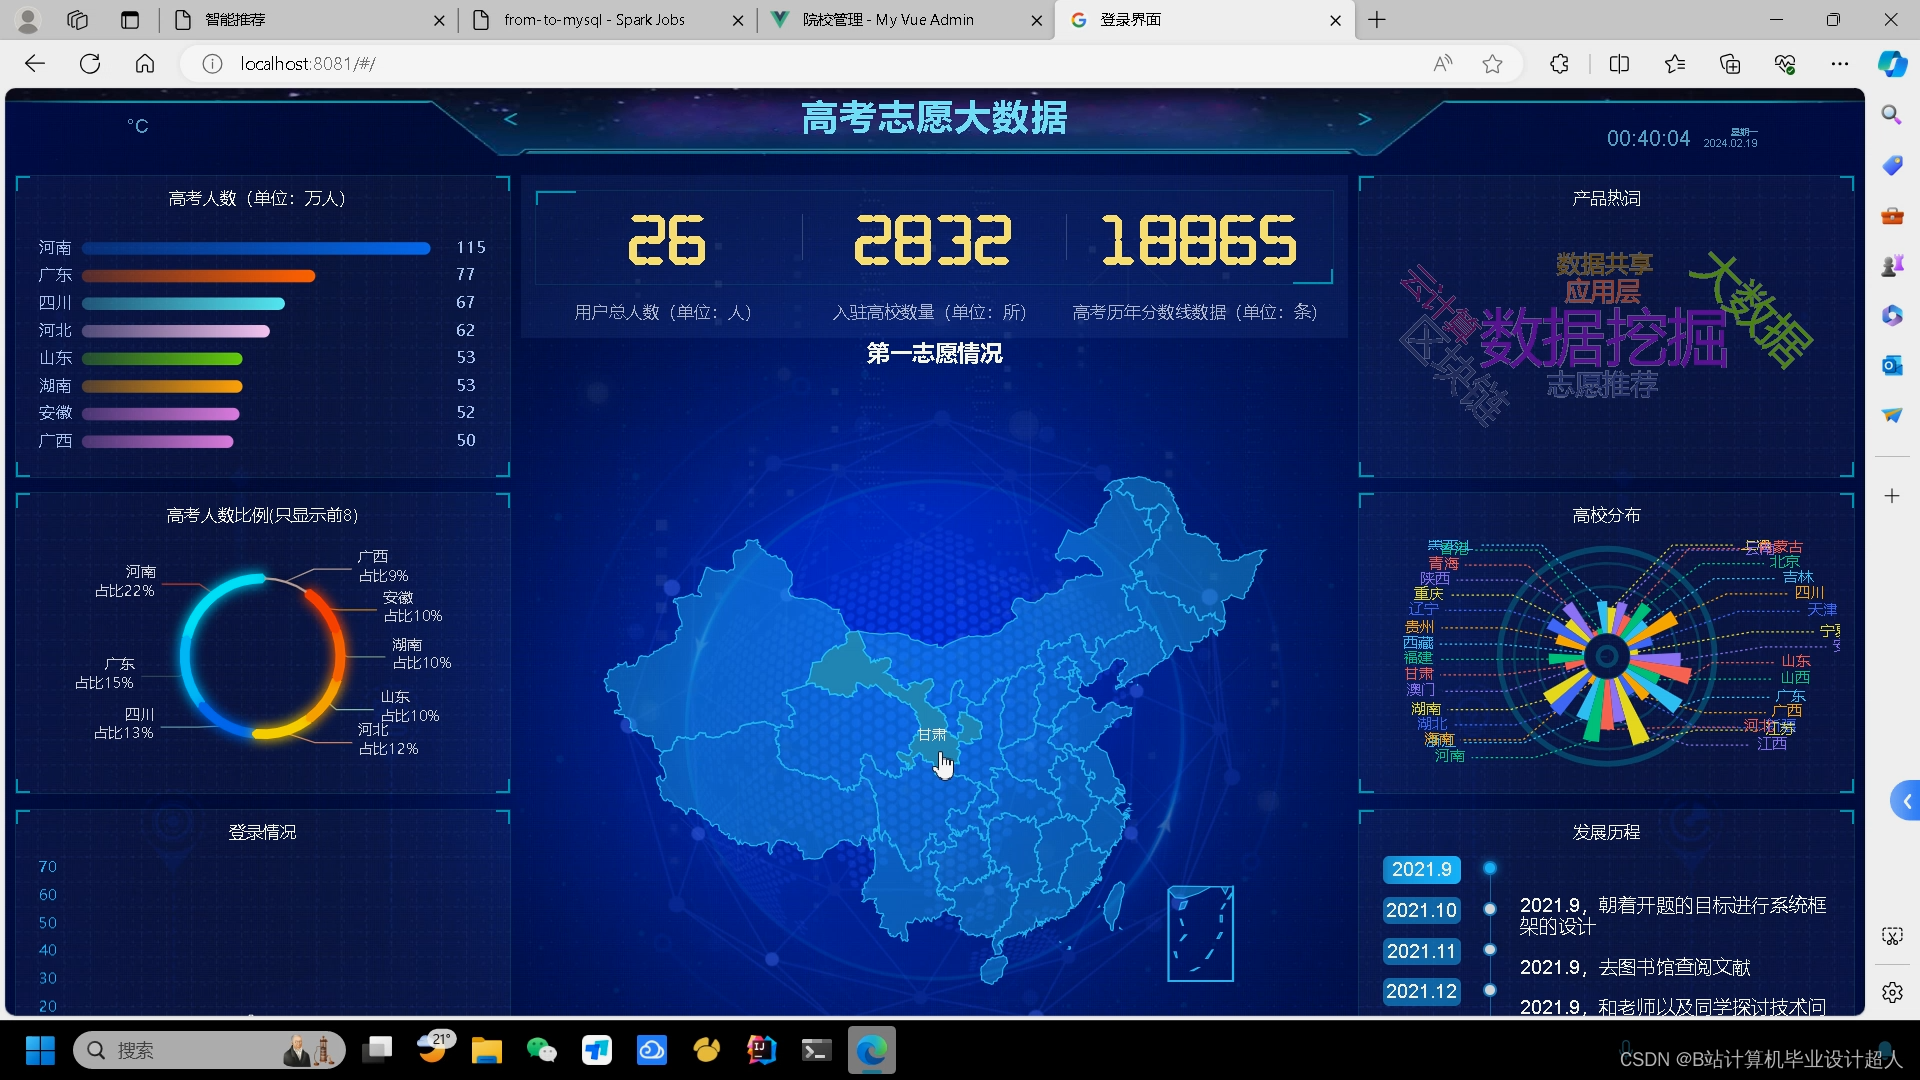Open browser extensions puzzle icon
This screenshot has width=1920, height=1080.
(1559, 64)
